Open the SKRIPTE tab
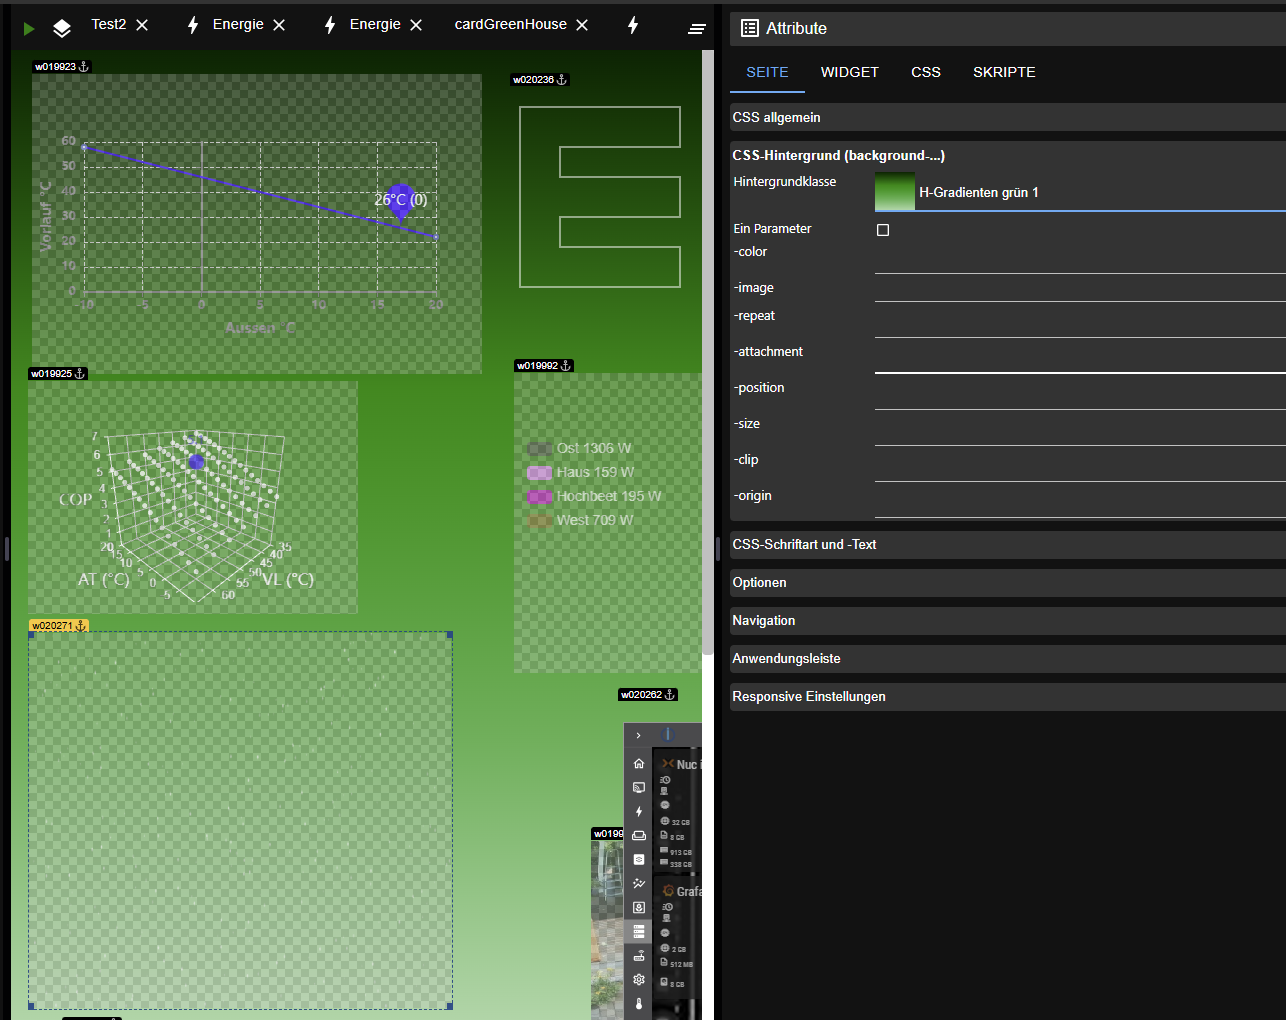Viewport: 1286px width, 1020px height. [1004, 72]
